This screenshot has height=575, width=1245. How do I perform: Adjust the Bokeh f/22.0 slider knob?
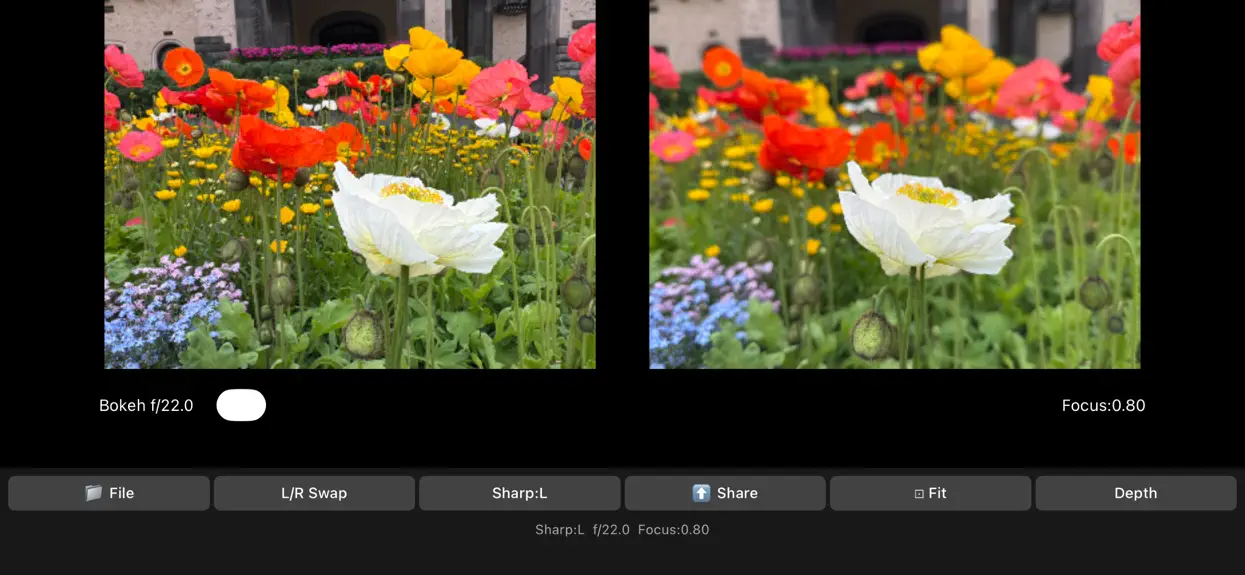(x=241, y=405)
